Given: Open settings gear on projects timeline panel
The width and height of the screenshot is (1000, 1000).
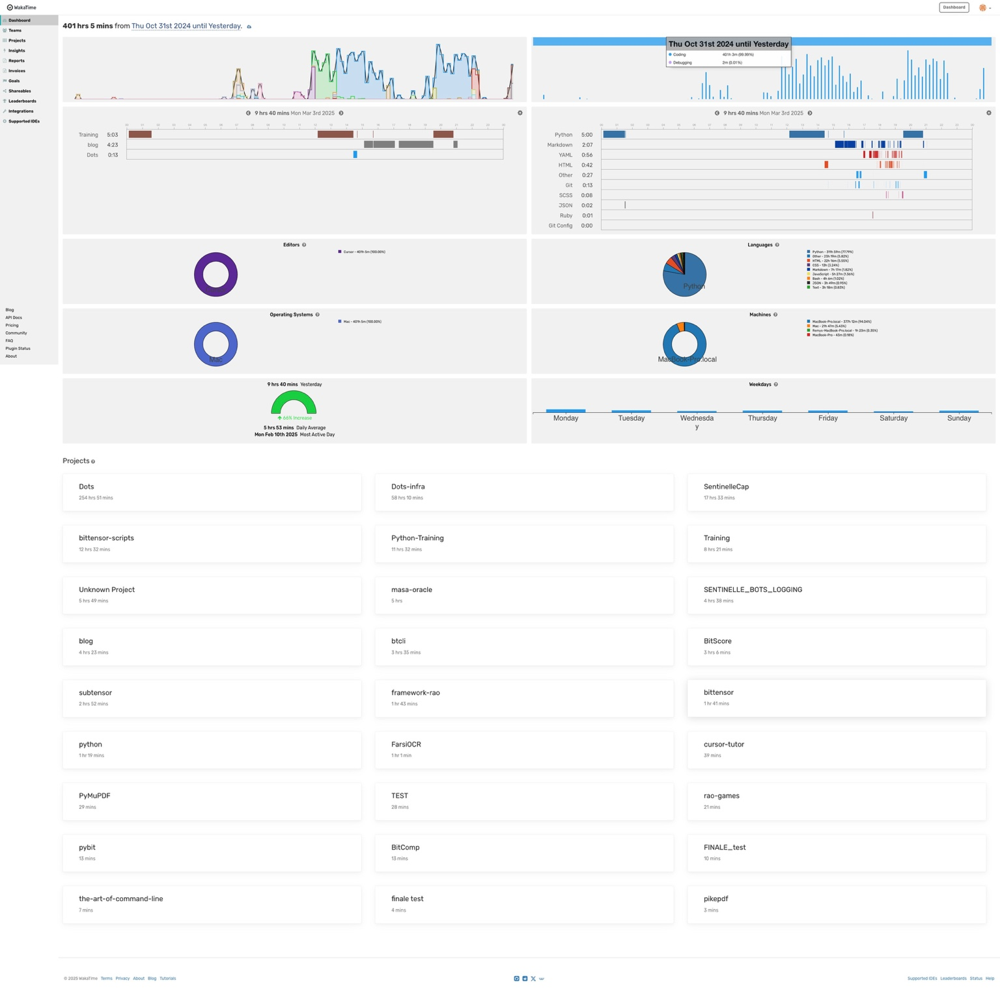Looking at the screenshot, I should point(520,113).
